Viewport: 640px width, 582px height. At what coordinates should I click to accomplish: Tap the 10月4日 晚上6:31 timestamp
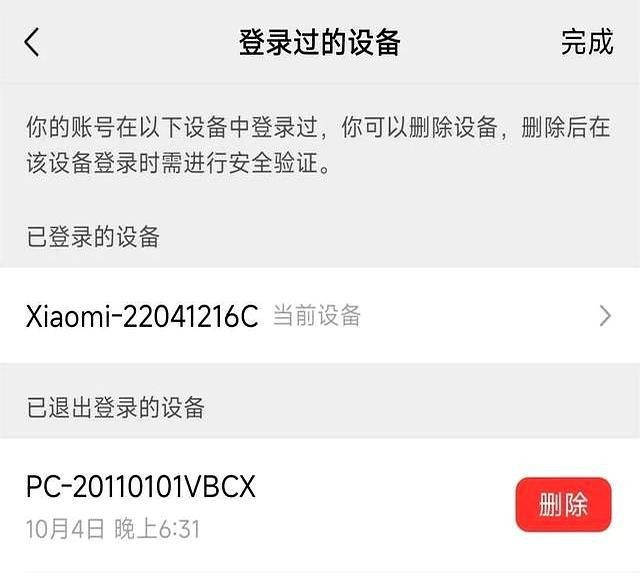[x=113, y=529]
